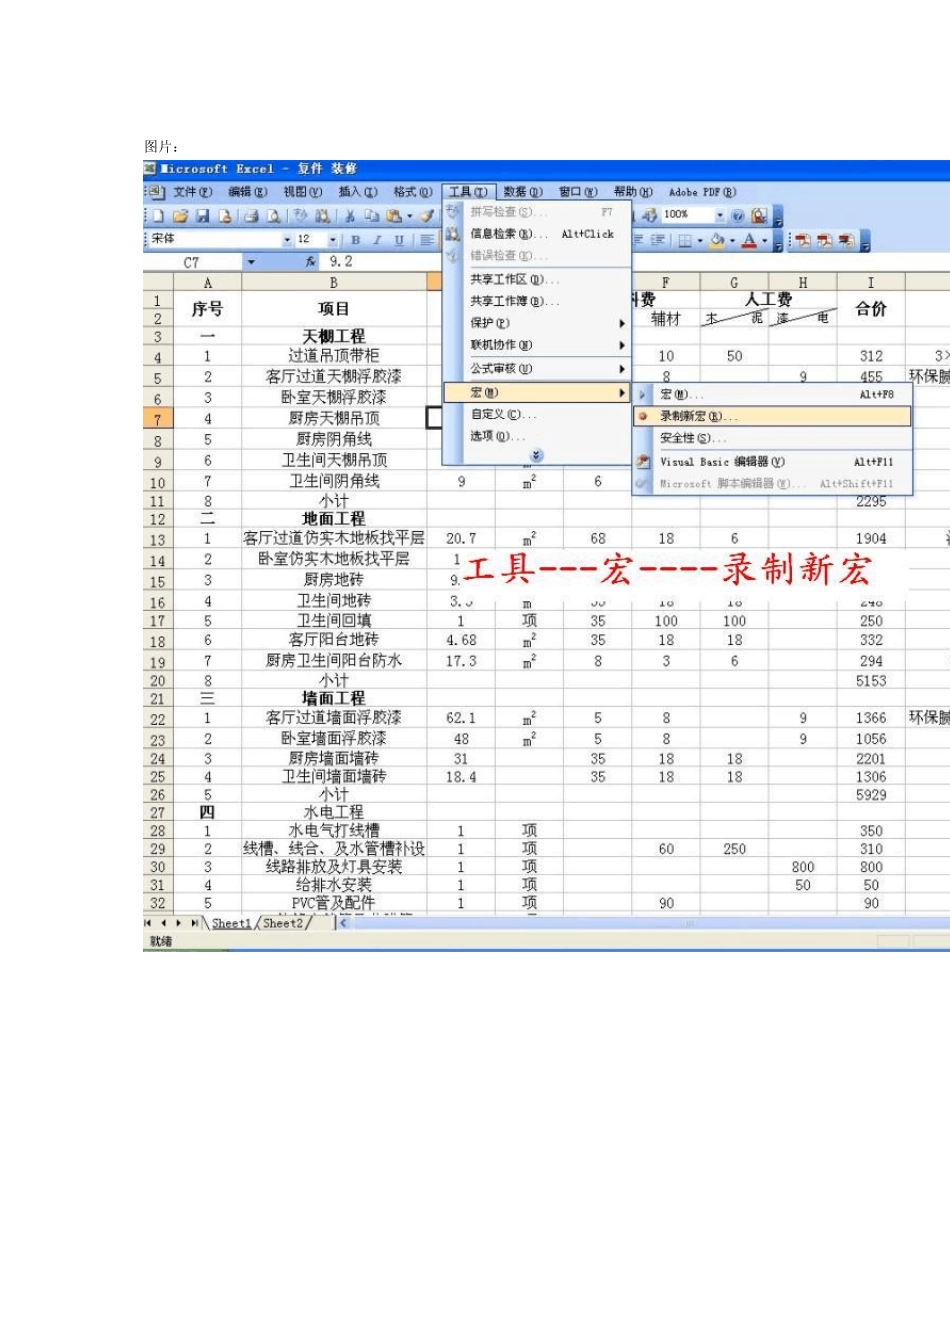Expand the Tools menu with the chevron
Viewport: 950px width, 1344px height.
coord(537,456)
